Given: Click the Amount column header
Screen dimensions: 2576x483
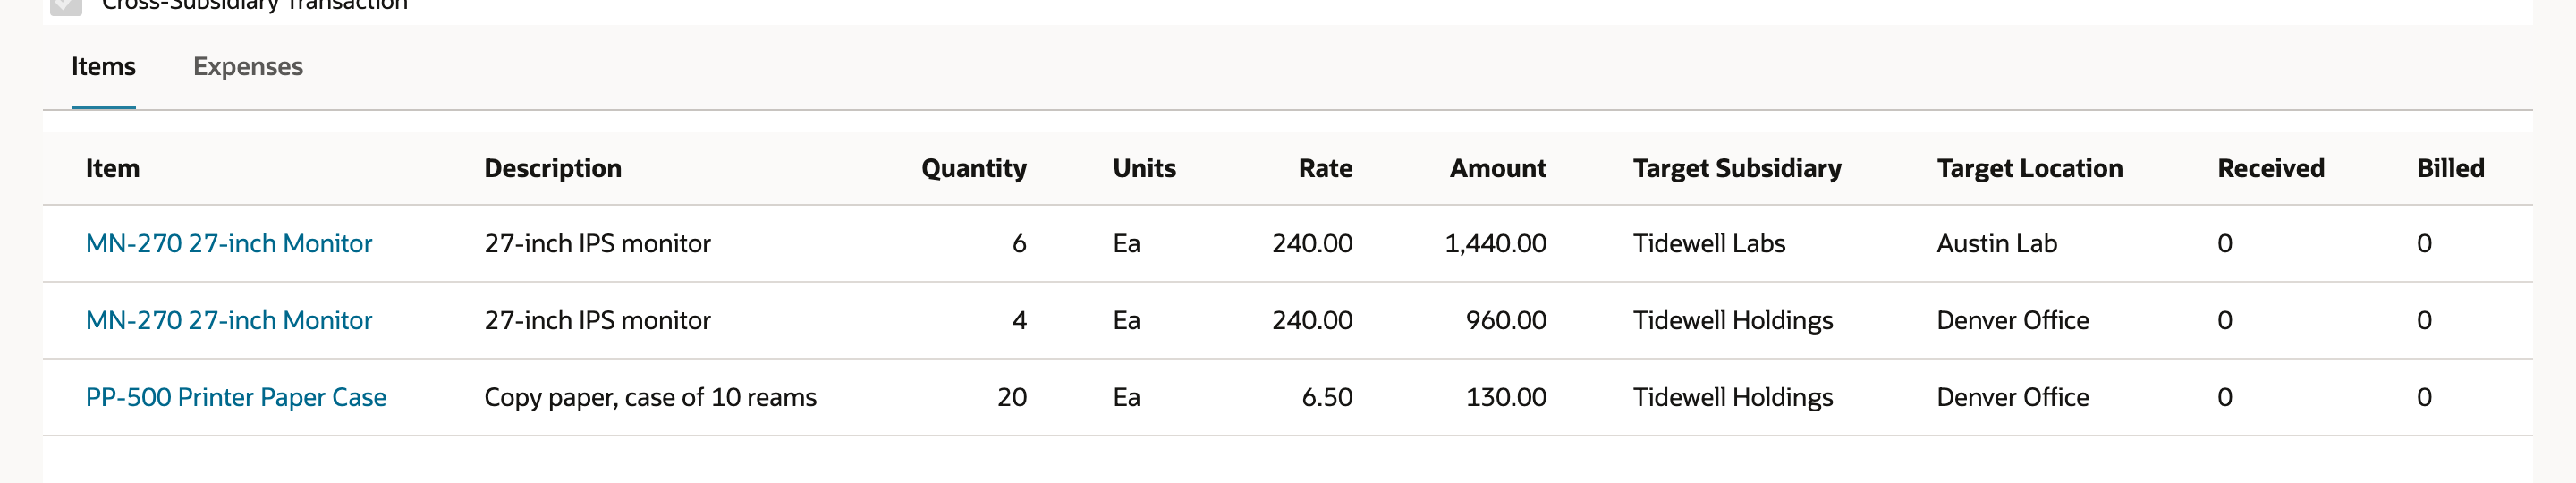Looking at the screenshot, I should coord(1498,168).
